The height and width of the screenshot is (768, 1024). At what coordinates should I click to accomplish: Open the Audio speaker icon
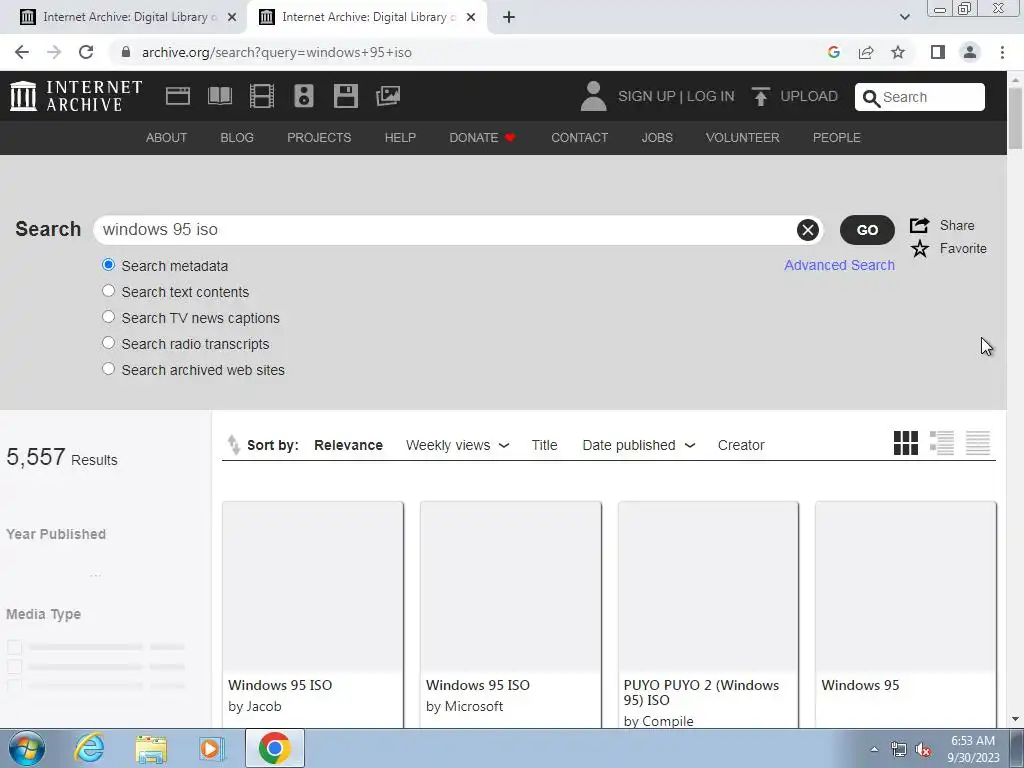tap(304, 96)
